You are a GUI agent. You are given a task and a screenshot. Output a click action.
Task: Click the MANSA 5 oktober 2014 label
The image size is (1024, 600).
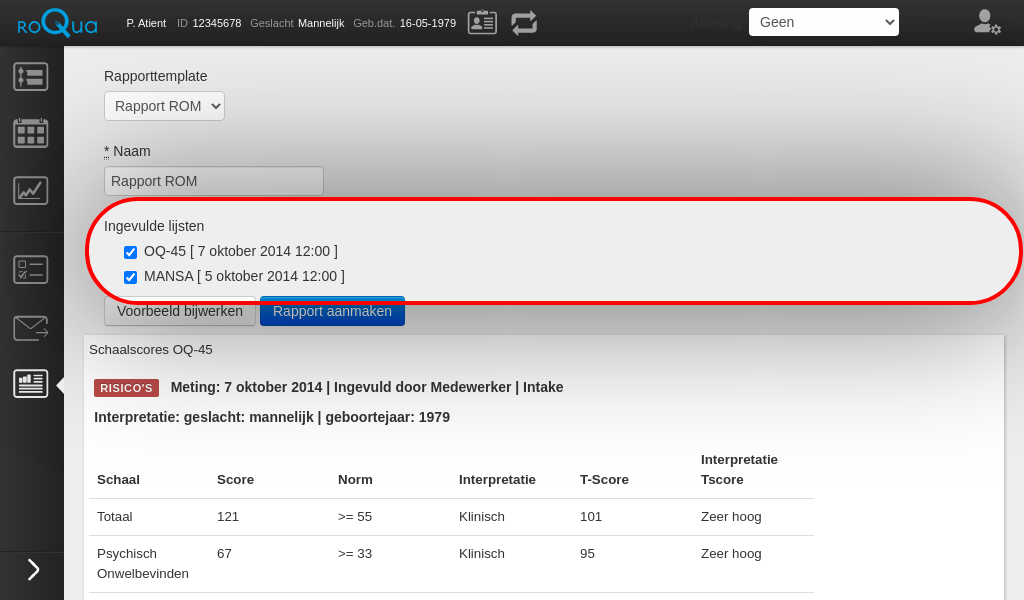(244, 276)
